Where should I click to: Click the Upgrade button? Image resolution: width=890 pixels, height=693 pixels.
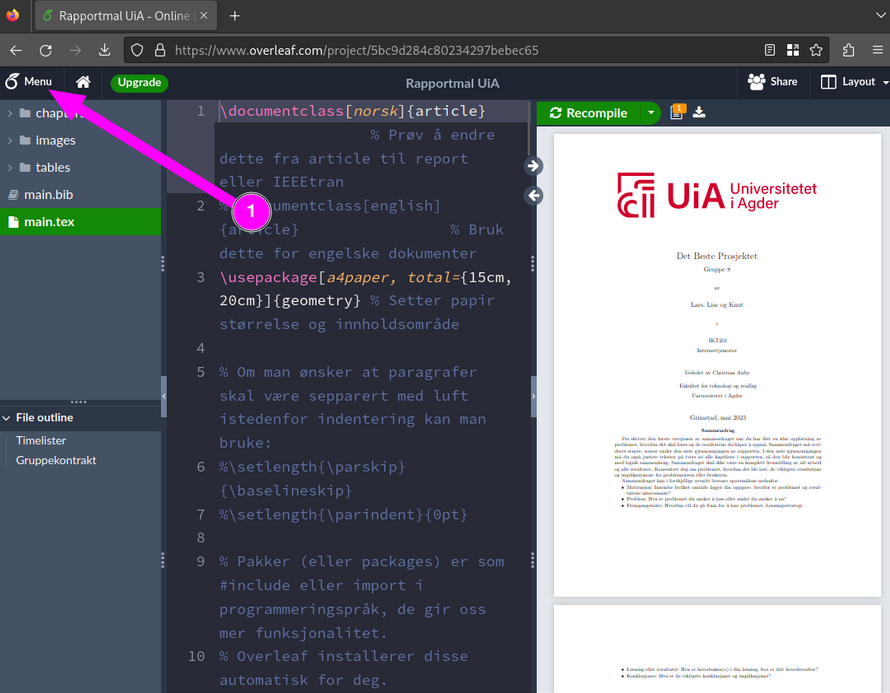click(x=139, y=83)
